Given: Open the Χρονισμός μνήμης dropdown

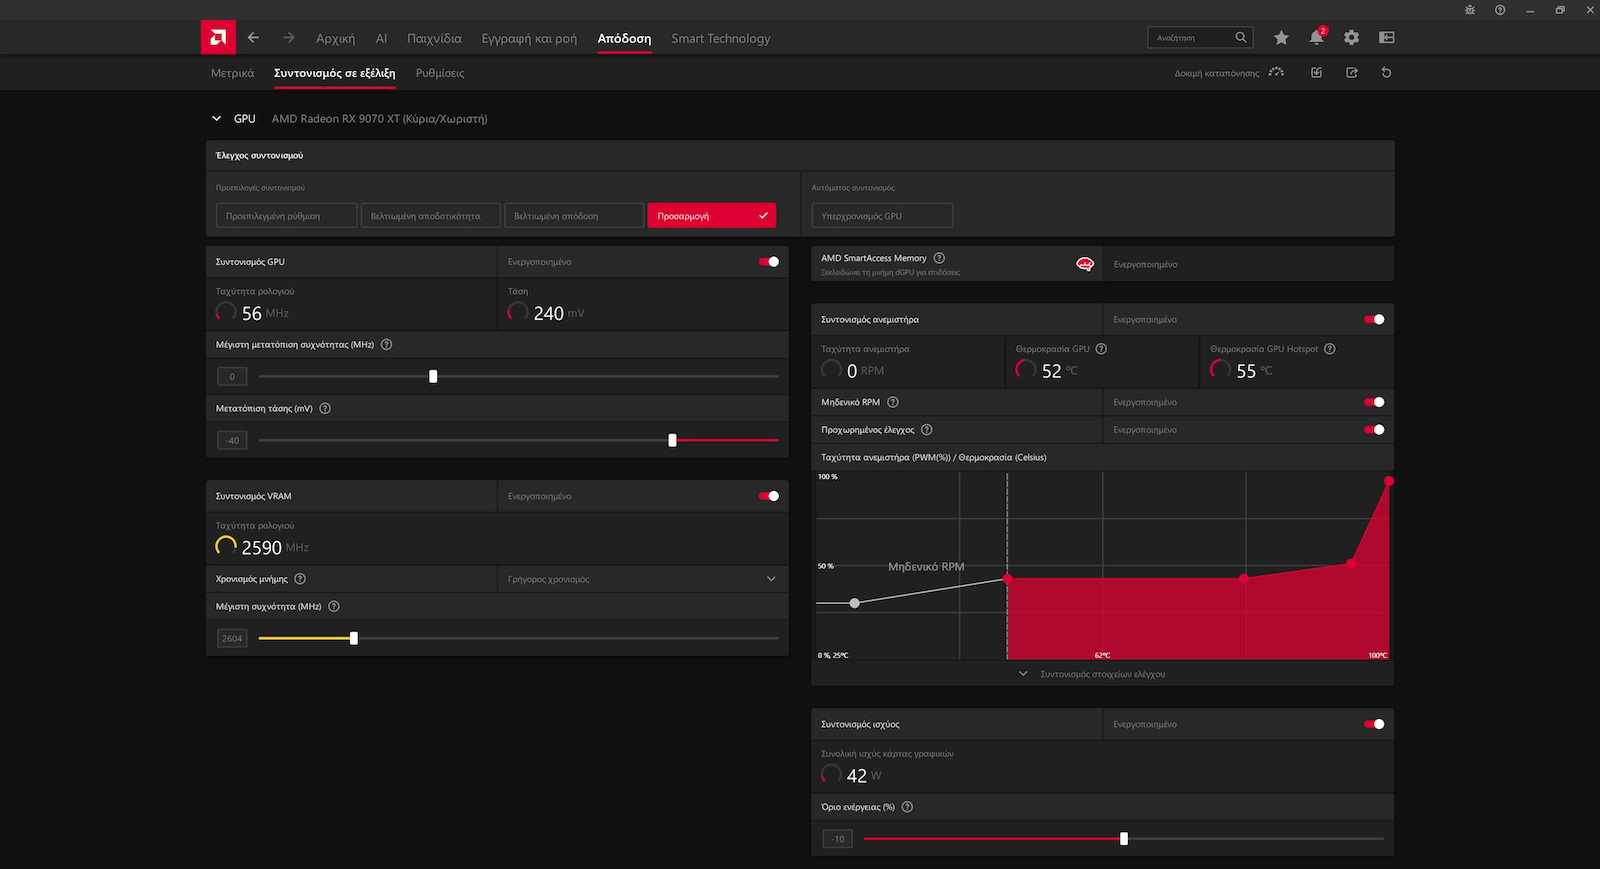Looking at the screenshot, I should [x=641, y=579].
